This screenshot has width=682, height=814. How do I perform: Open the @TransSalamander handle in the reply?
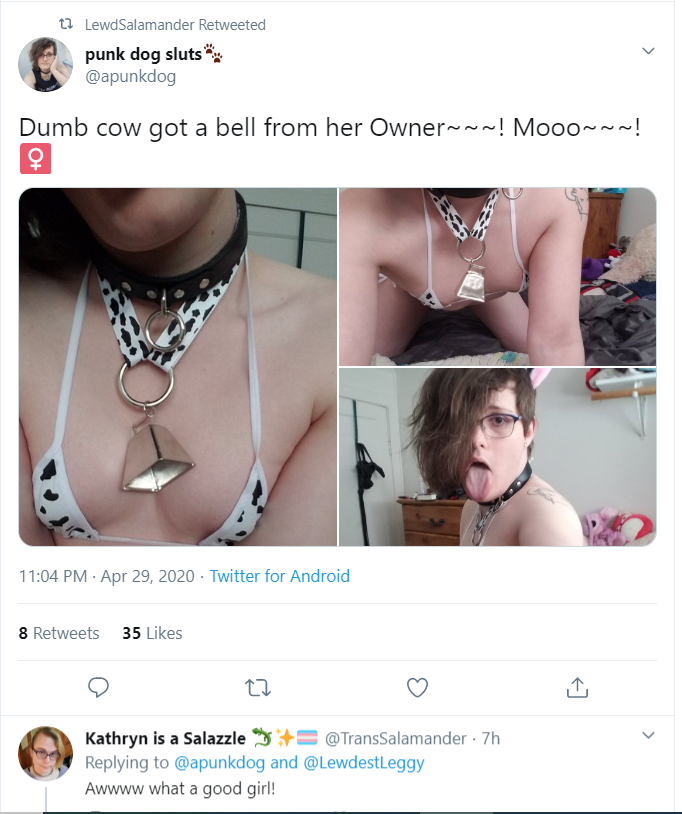[x=395, y=738]
